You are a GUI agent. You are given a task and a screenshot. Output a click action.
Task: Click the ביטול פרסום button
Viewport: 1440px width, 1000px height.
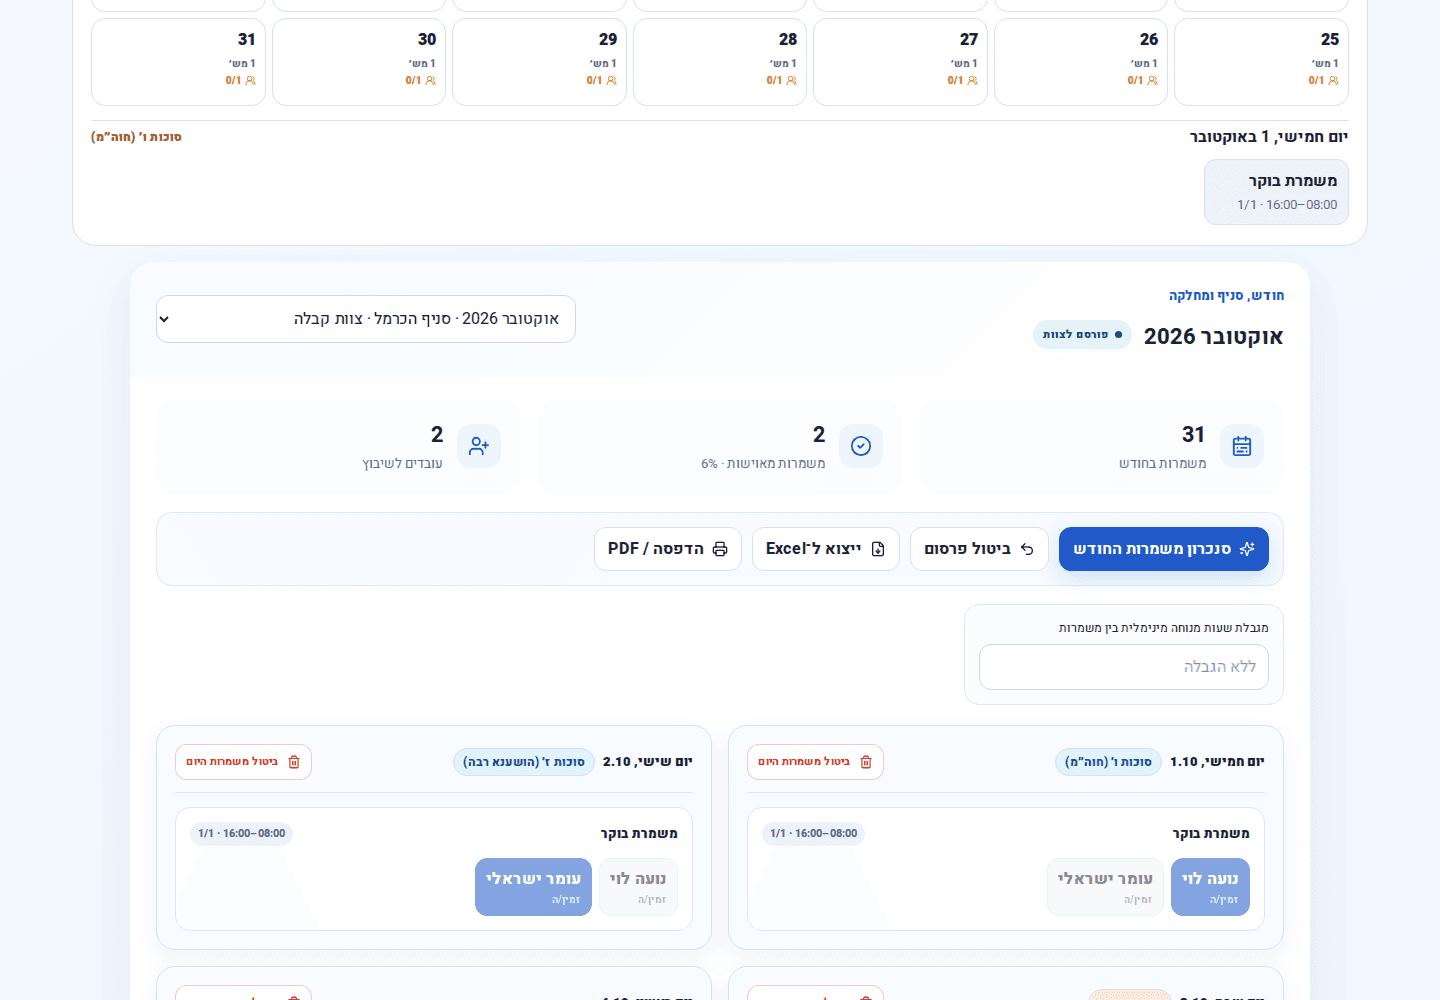(979, 549)
